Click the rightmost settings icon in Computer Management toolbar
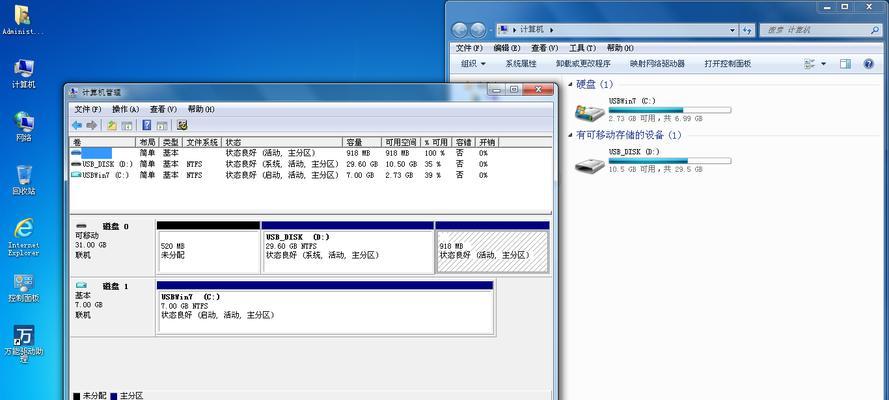 pos(182,125)
